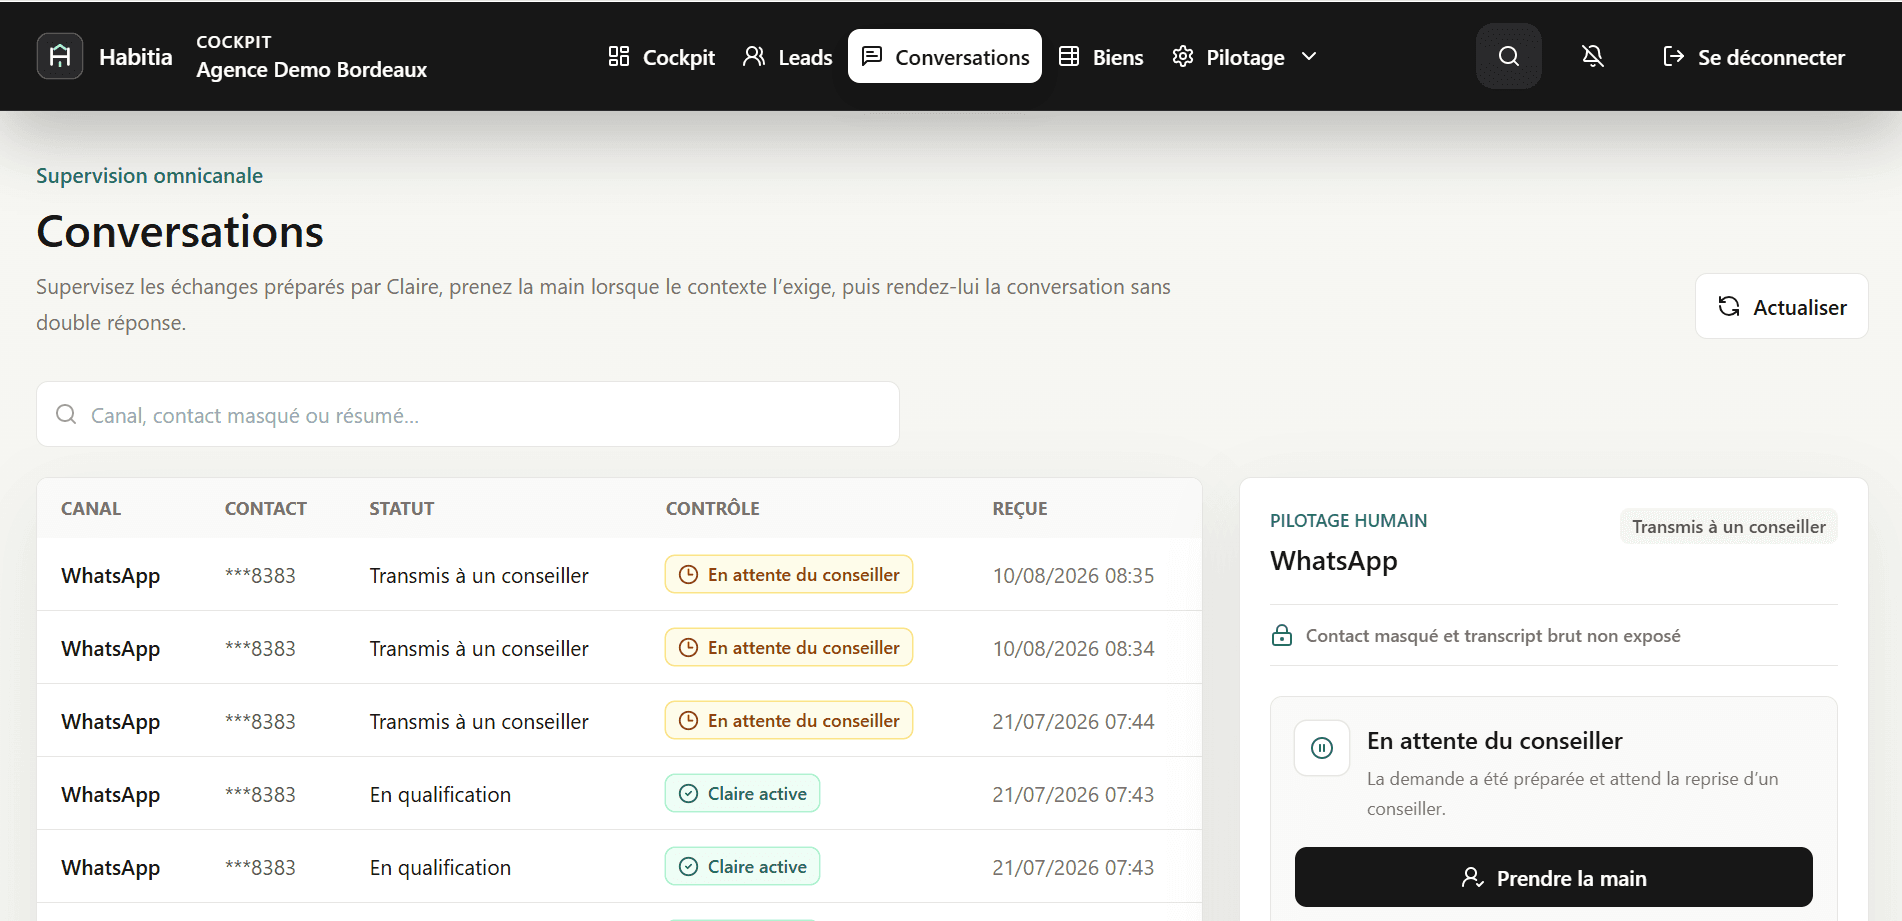Viewport: 1902px width, 921px height.
Task: Click the person icon on Prendre la main
Action: [x=1472, y=877]
